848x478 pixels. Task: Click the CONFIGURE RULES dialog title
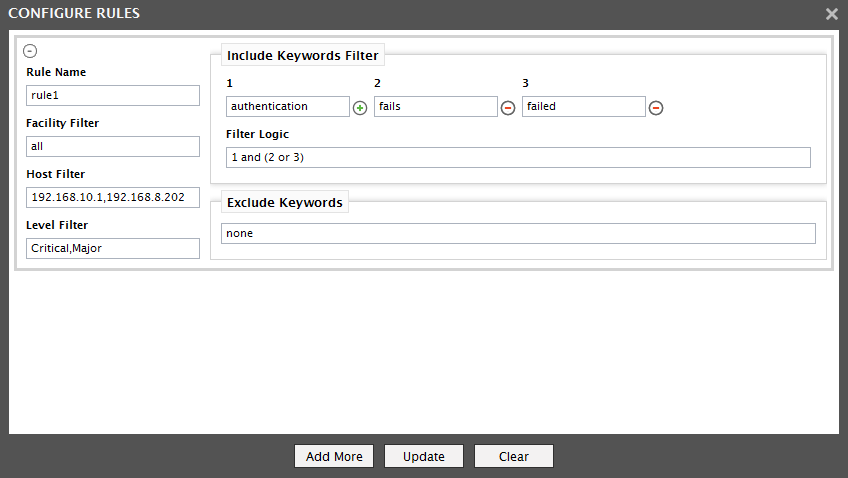(x=74, y=14)
